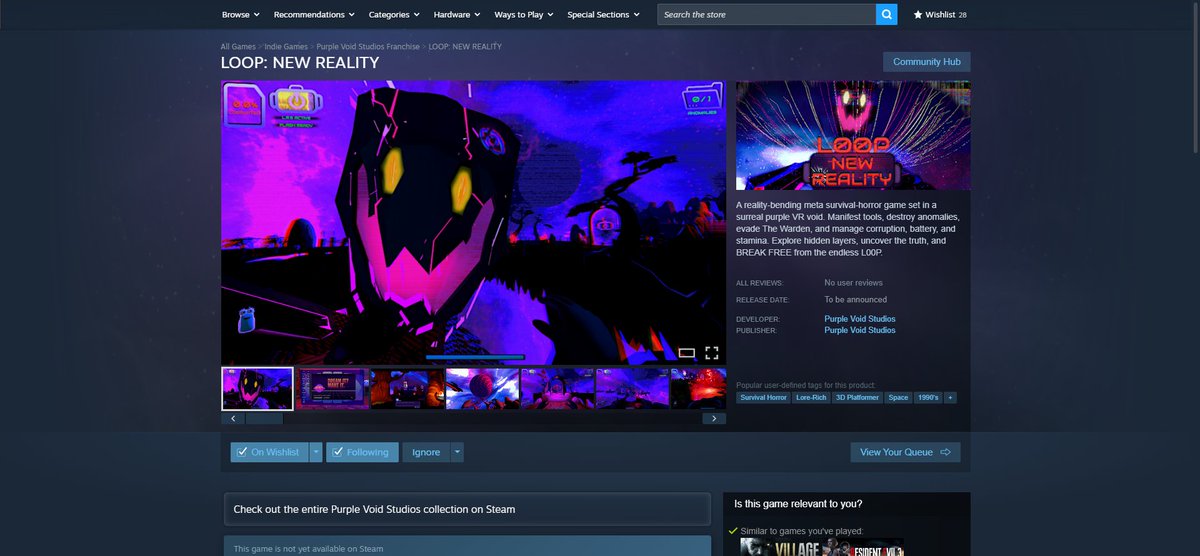Image resolution: width=1200 pixels, height=556 pixels.
Task: Open publisher Purple Void Studios link
Action: coord(859,330)
